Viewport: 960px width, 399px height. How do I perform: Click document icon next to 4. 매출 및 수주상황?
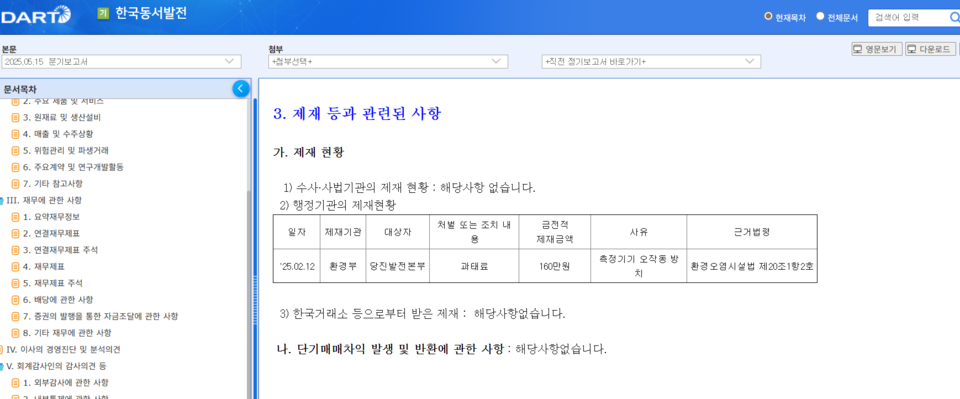pyautogui.click(x=15, y=134)
